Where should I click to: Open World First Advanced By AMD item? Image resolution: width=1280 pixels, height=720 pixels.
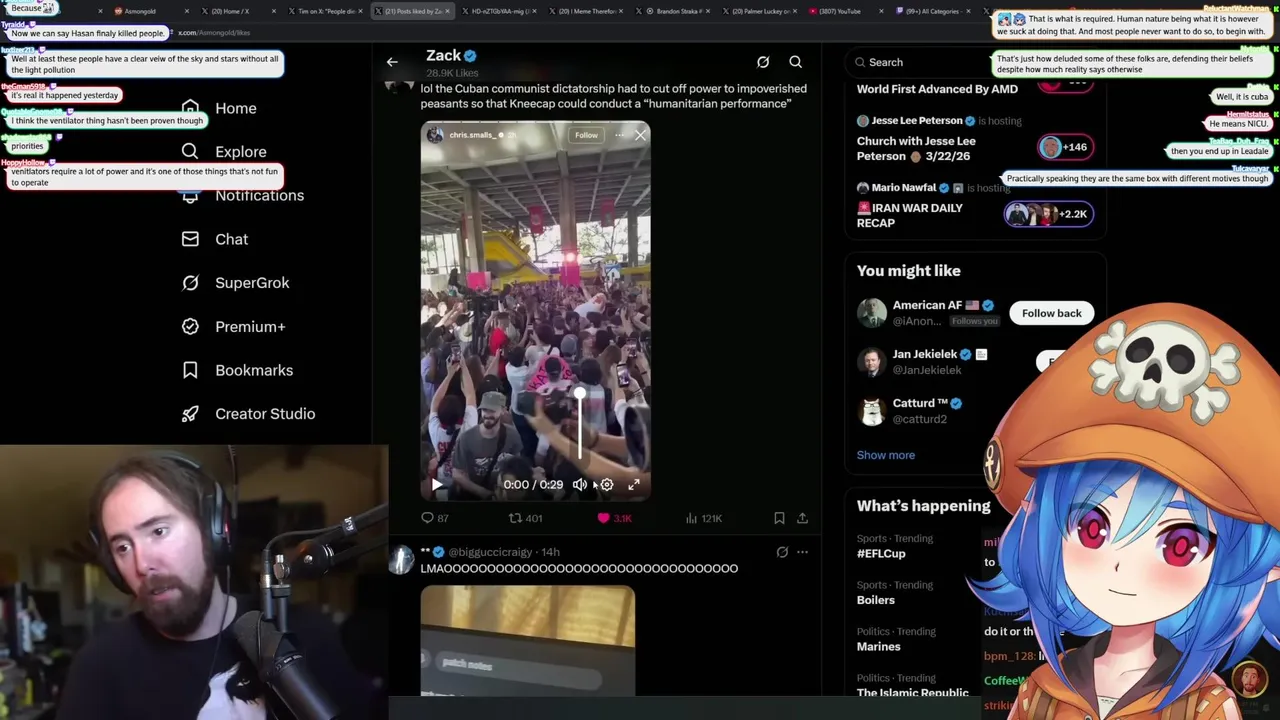tap(937, 89)
